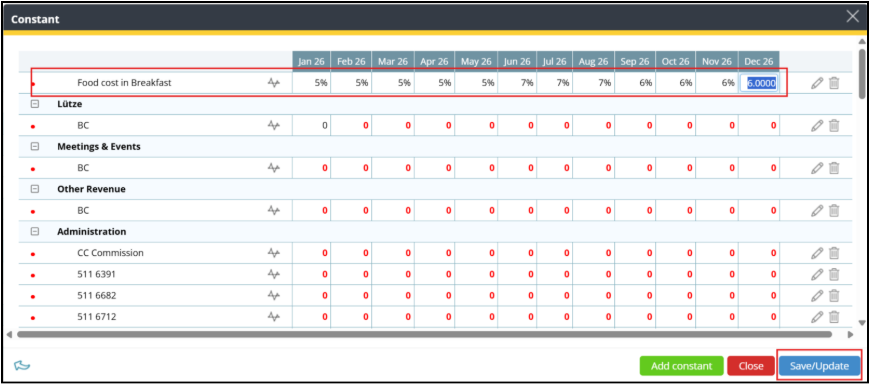Screen dimensions: 870x384
Task: Collapse the Meetings & Events group
Action: (35, 146)
